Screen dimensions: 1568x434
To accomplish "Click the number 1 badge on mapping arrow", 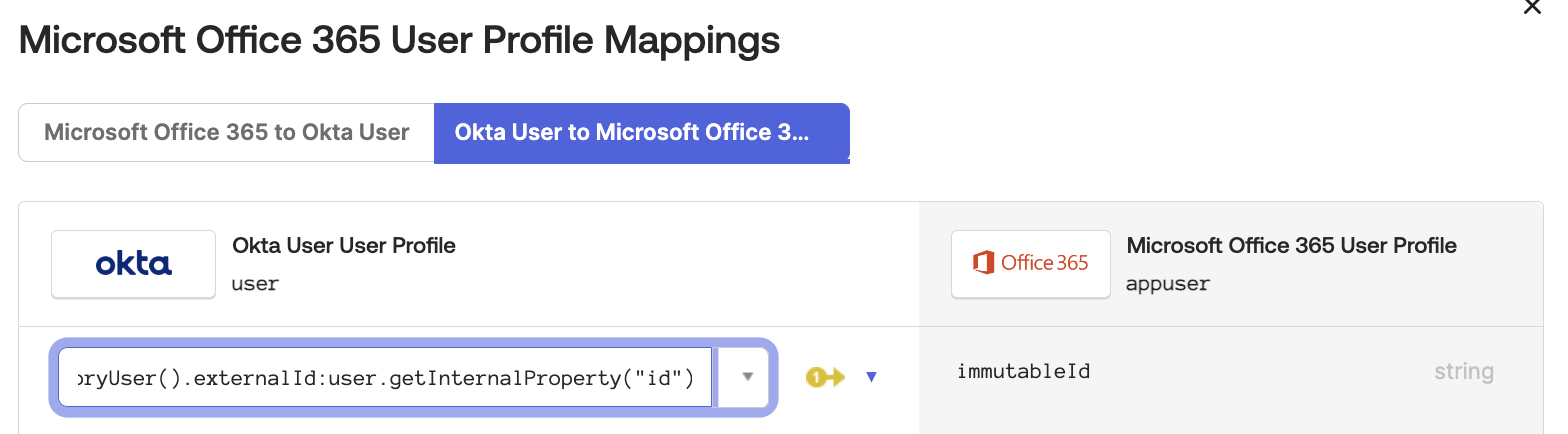I will (x=814, y=377).
